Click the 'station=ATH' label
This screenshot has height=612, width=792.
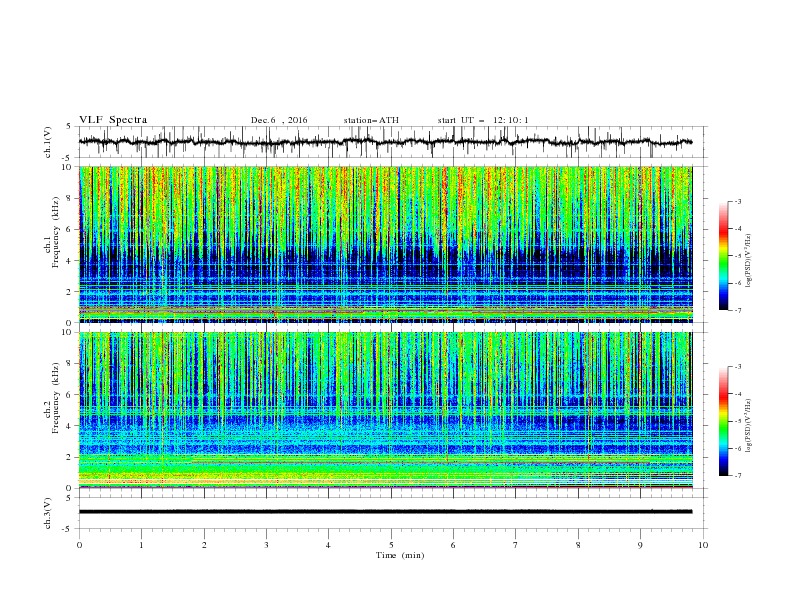click(371, 120)
